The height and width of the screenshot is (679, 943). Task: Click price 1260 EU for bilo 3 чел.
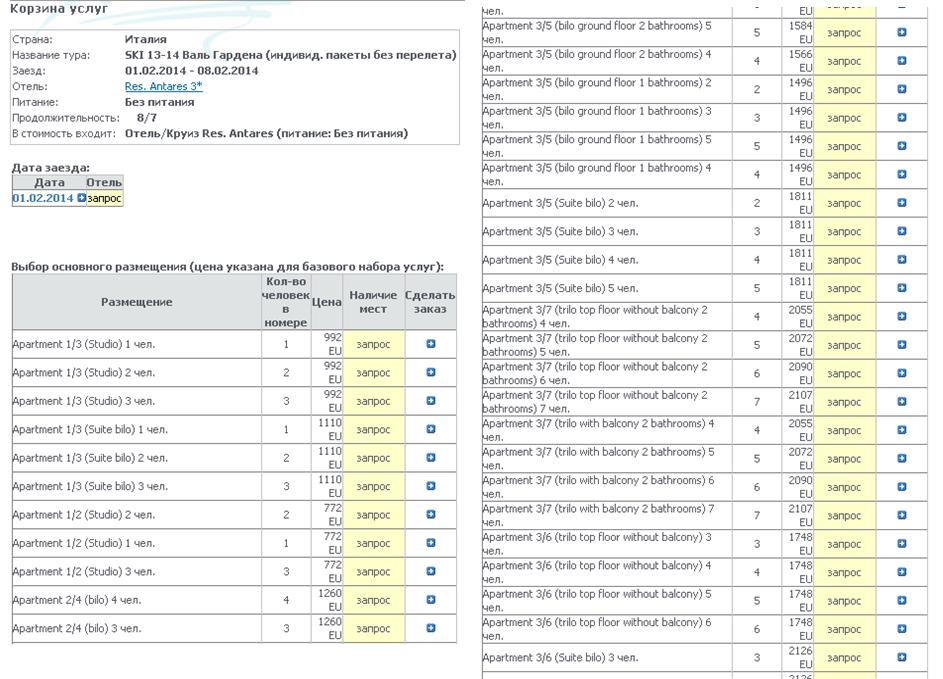click(x=330, y=628)
